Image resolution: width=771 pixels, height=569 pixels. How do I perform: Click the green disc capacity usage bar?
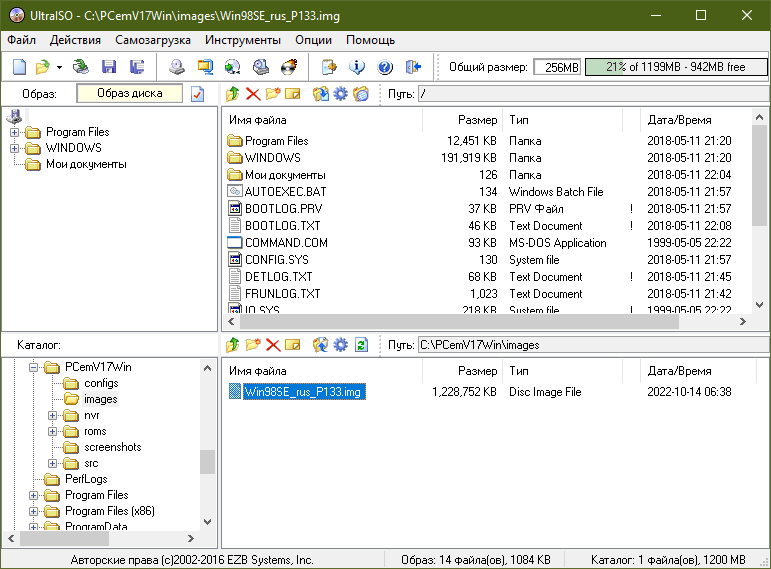pos(674,67)
